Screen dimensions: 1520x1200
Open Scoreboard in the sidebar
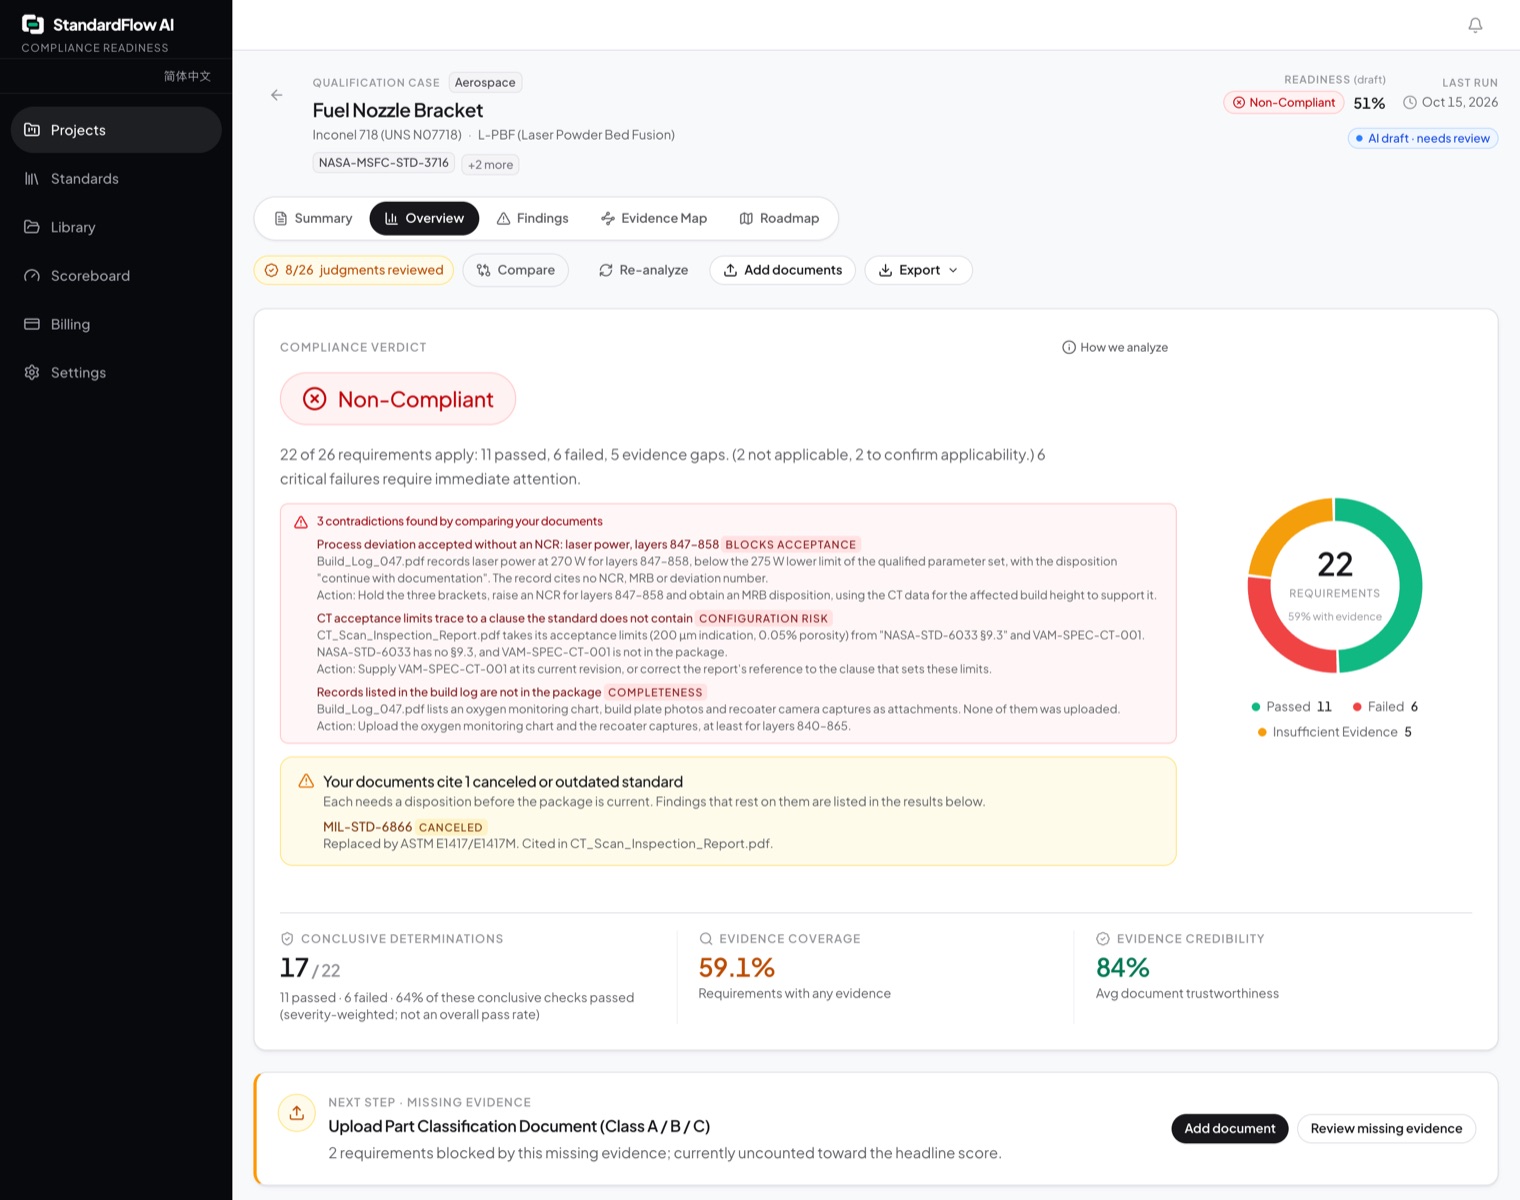[x=116, y=276]
